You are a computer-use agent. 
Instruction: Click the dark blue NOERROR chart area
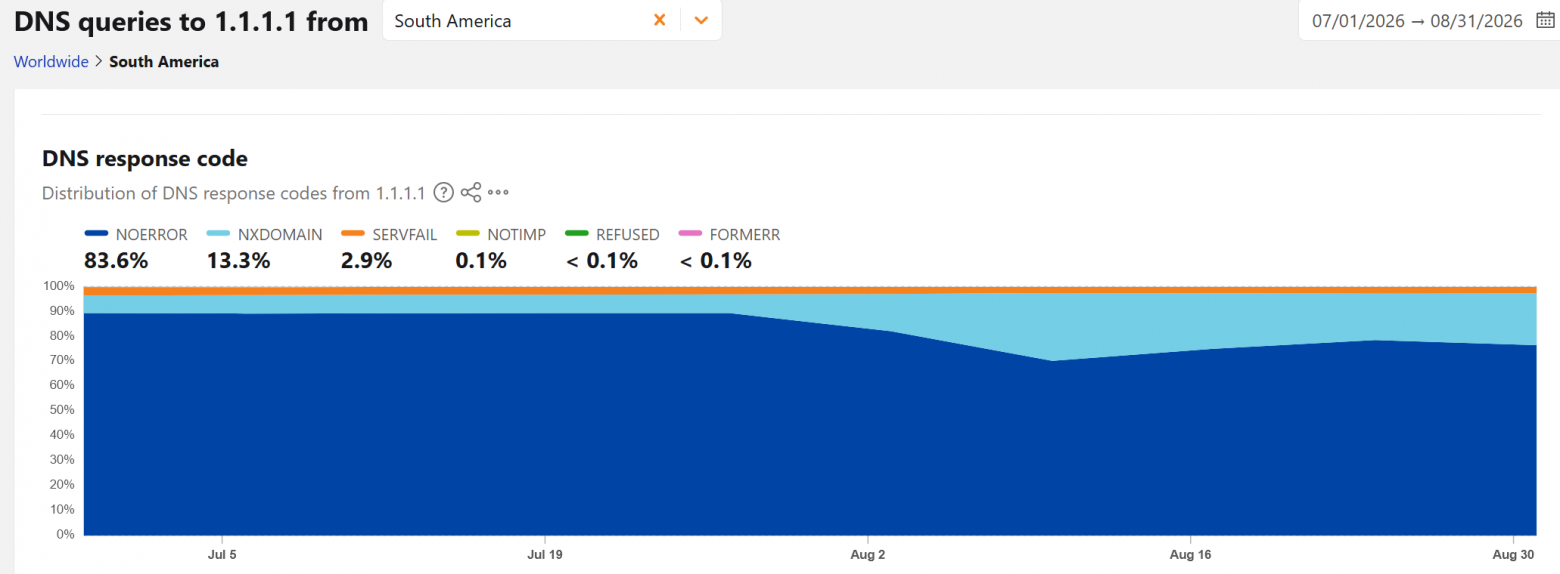tap(700, 440)
